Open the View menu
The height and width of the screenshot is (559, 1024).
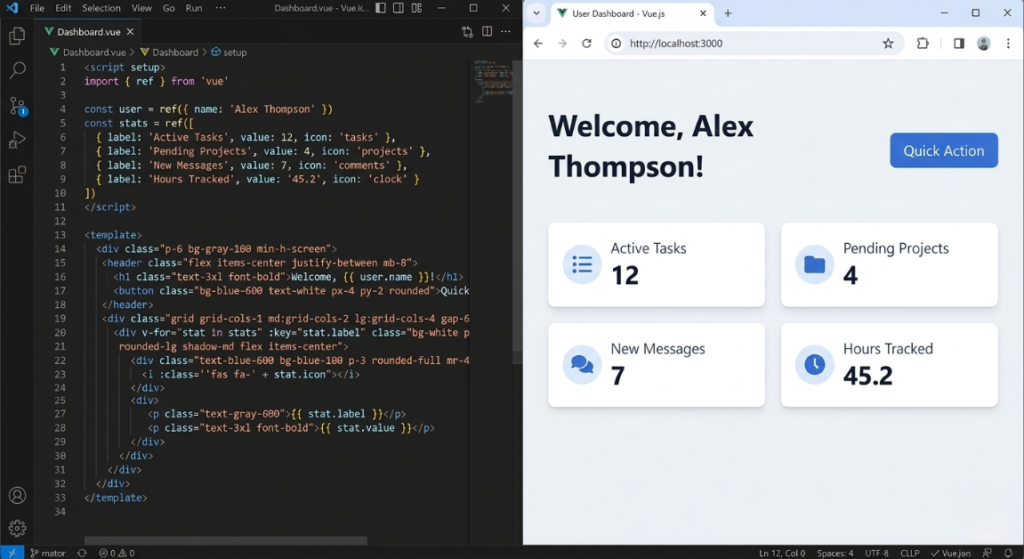[142, 8]
